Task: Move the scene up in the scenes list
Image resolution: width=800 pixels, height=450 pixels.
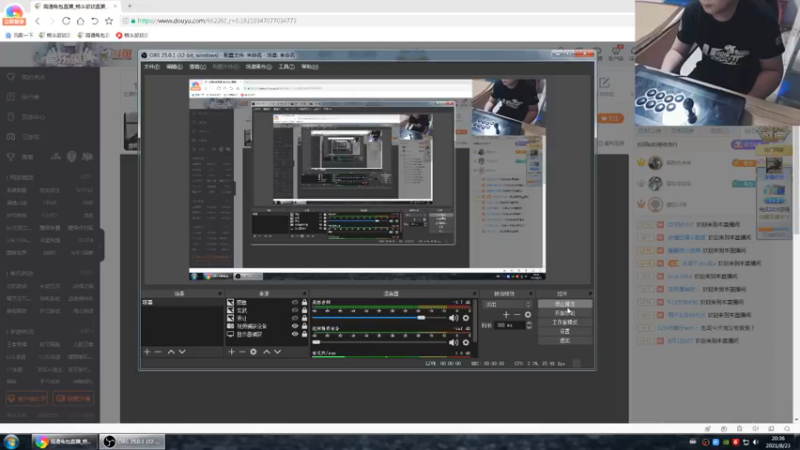Action: [x=171, y=352]
